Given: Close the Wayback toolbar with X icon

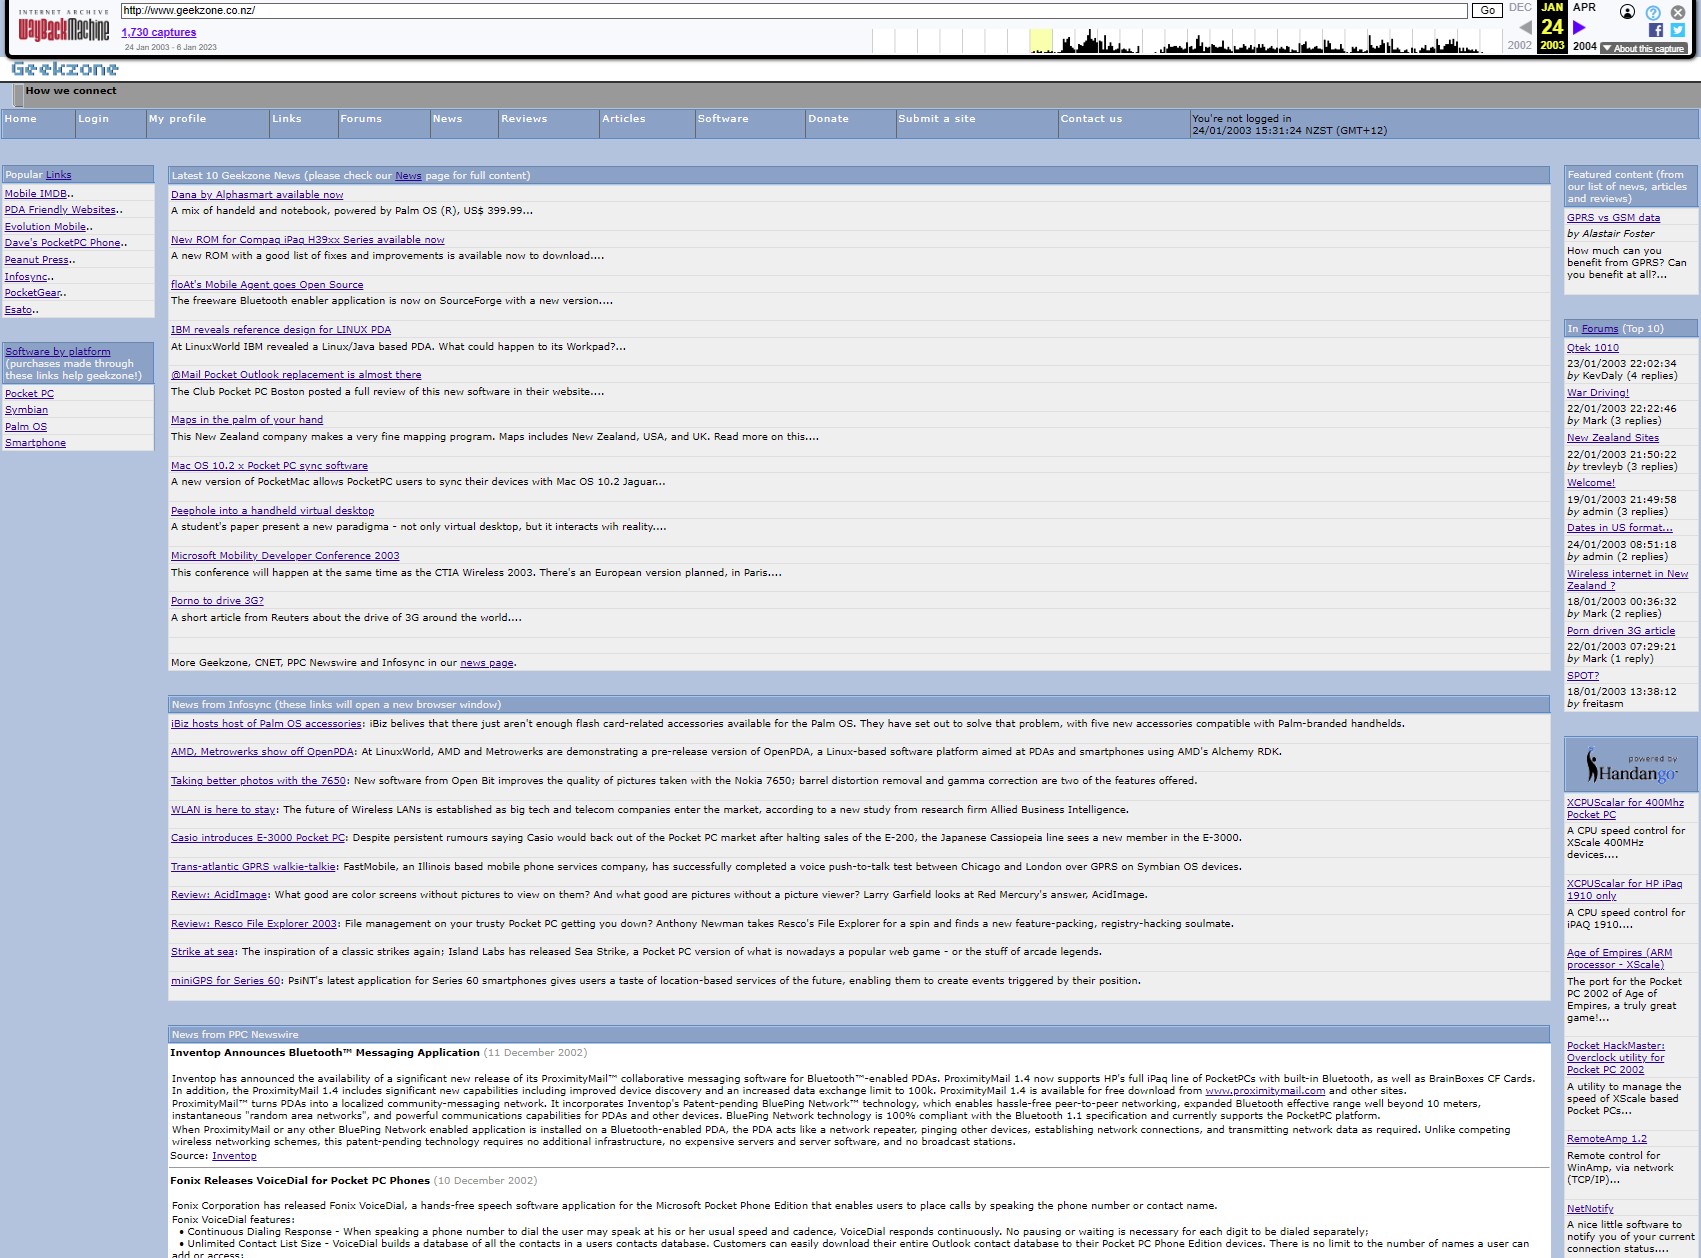Looking at the screenshot, I should [1678, 12].
